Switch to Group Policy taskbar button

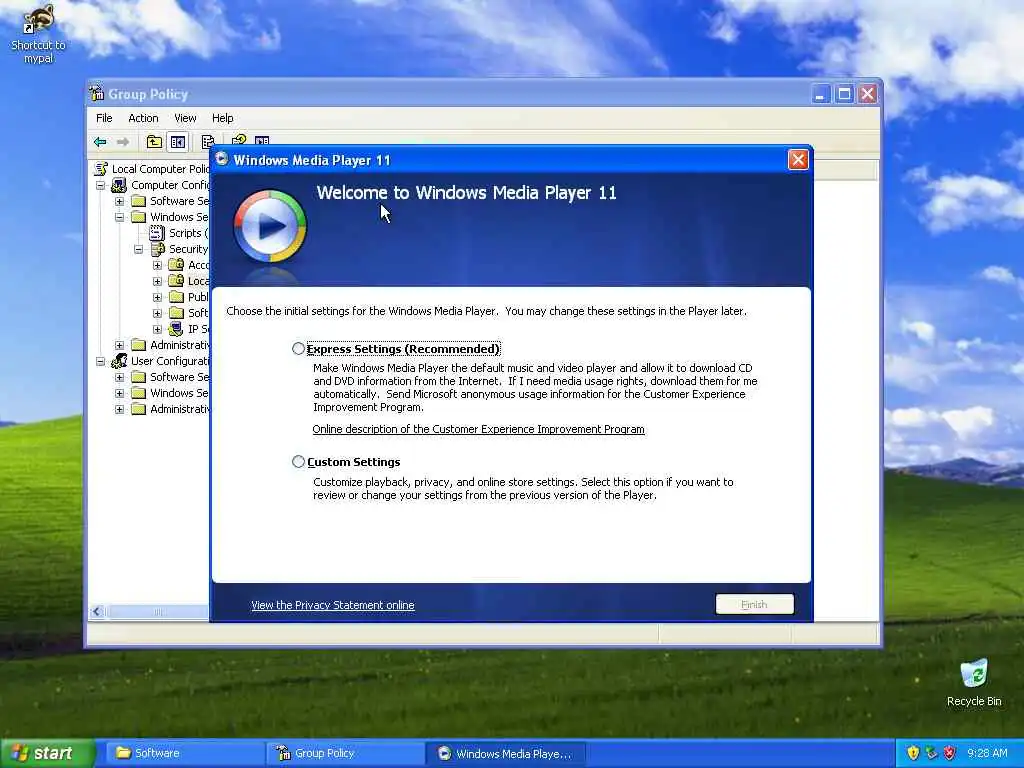tap(345, 753)
